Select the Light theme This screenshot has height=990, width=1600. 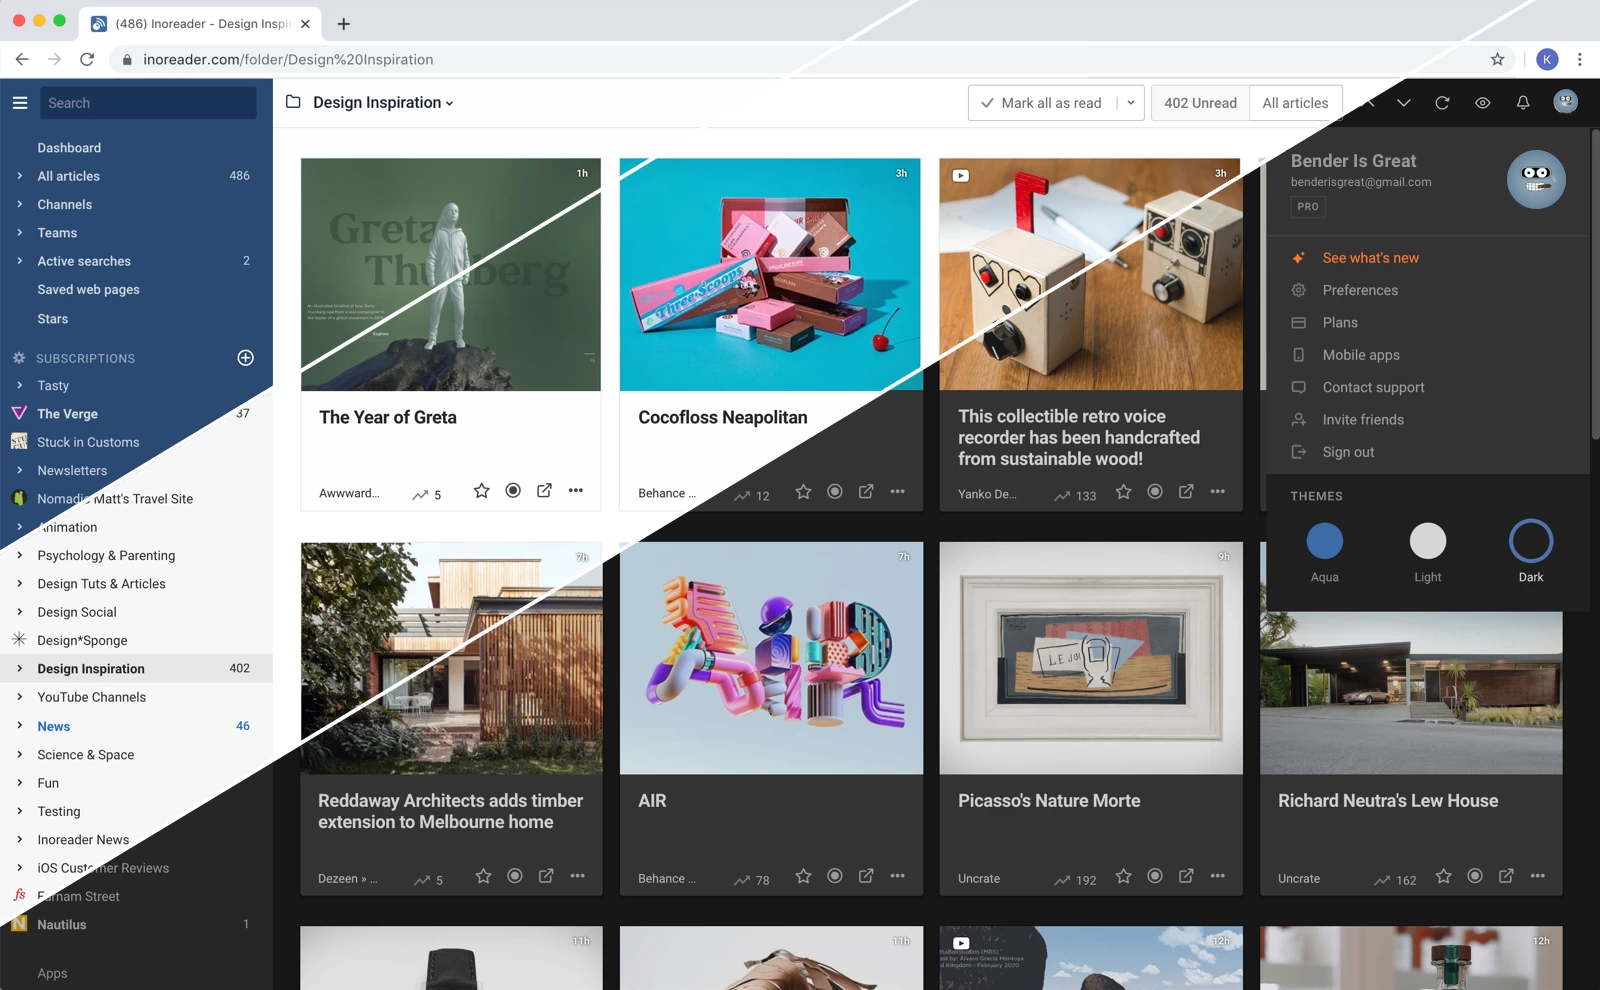click(1427, 541)
